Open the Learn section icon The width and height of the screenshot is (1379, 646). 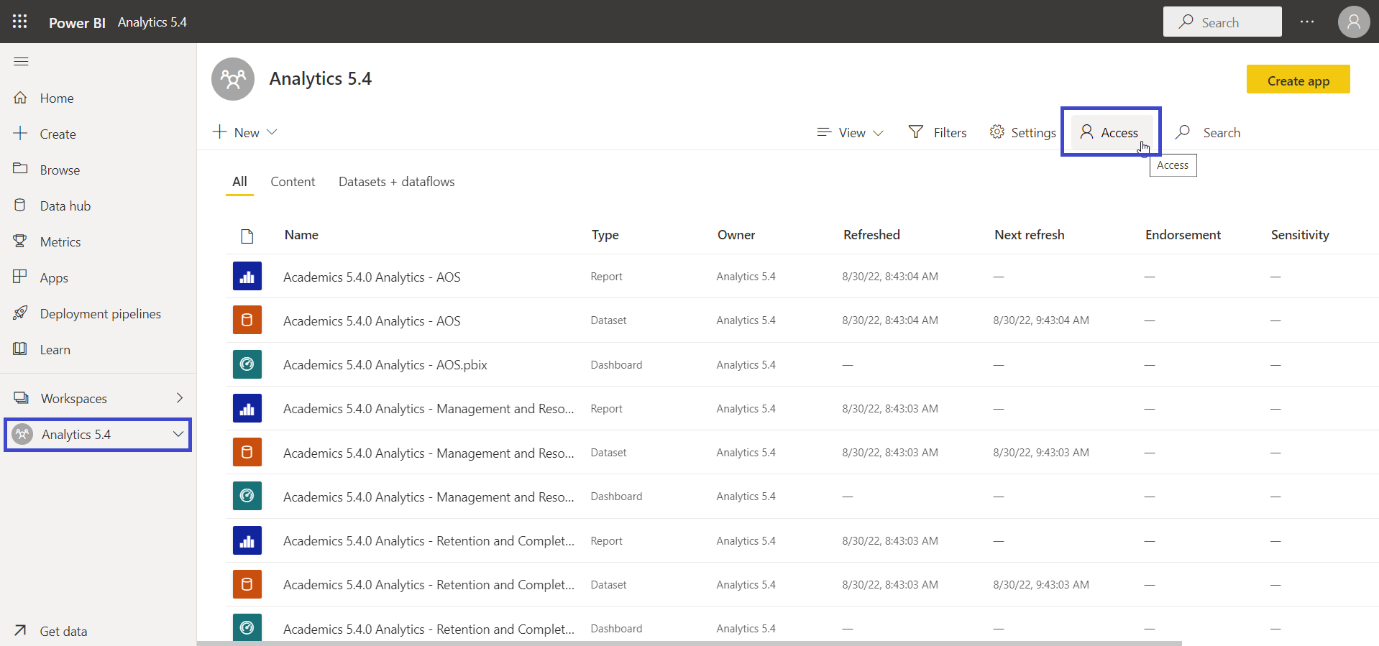click(x=55, y=349)
